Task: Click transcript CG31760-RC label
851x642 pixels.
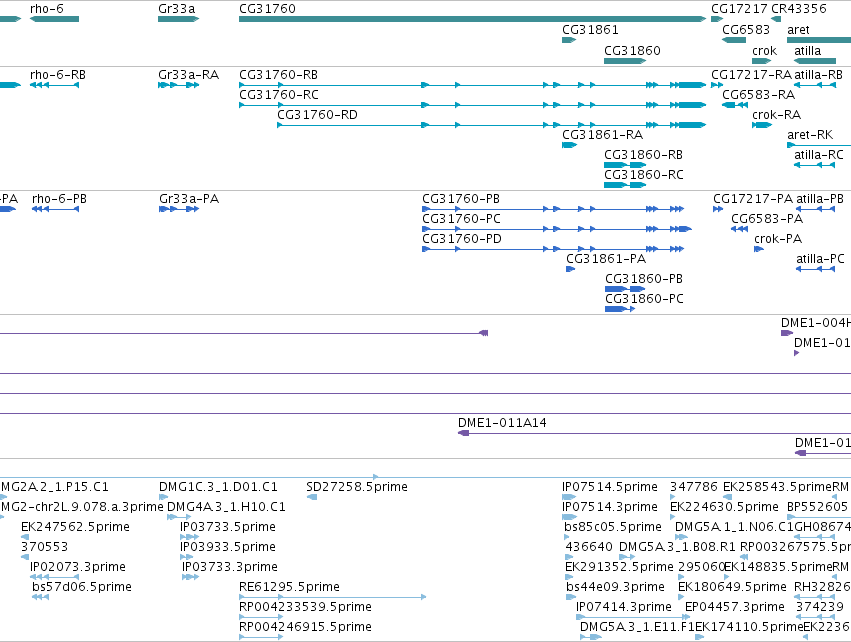Action: 278,95
